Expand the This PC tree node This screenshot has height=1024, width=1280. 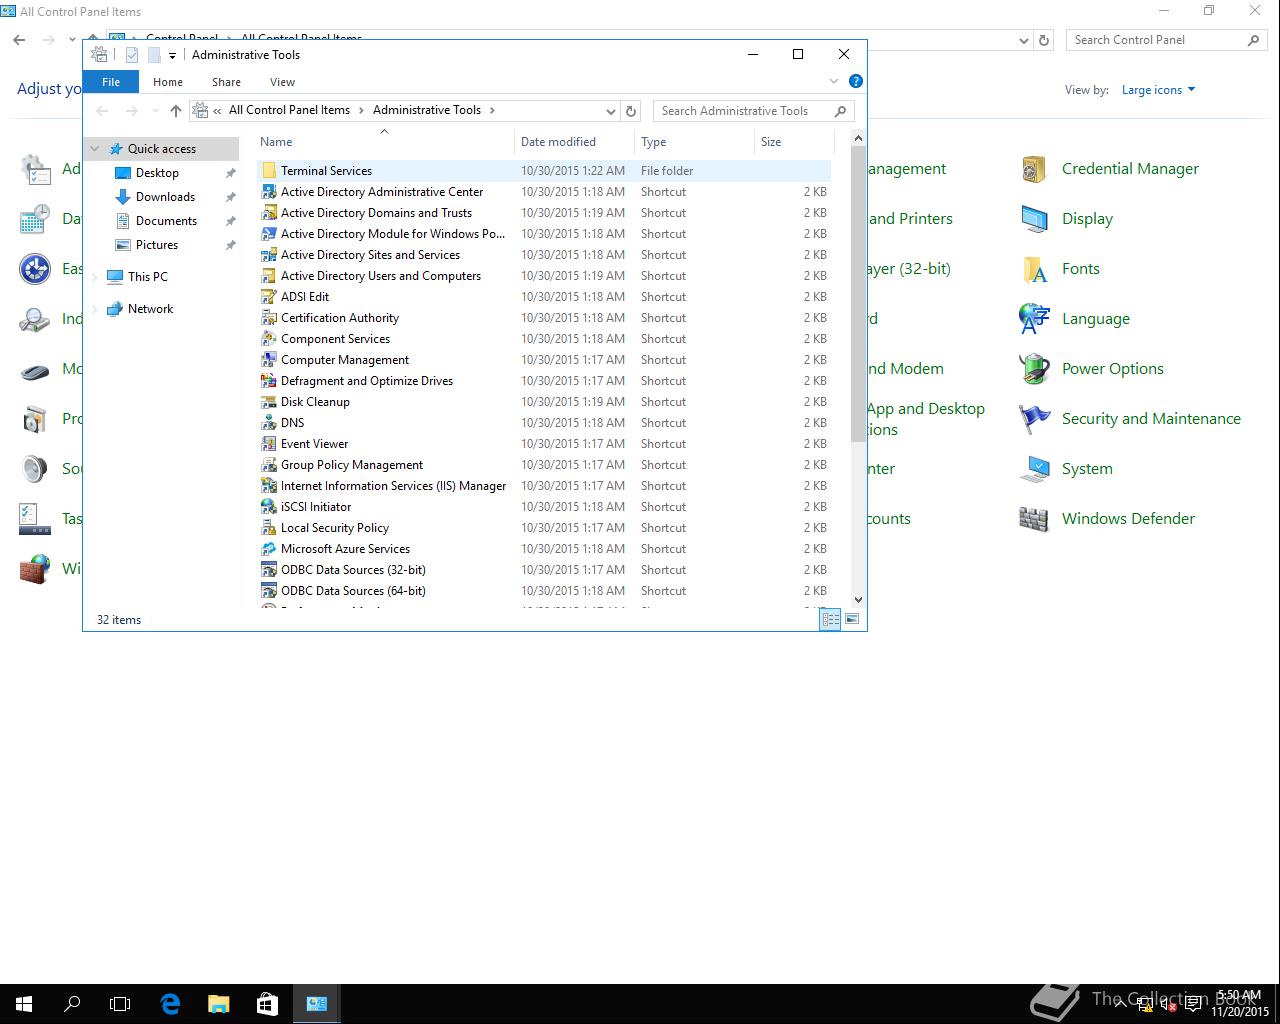(x=95, y=277)
